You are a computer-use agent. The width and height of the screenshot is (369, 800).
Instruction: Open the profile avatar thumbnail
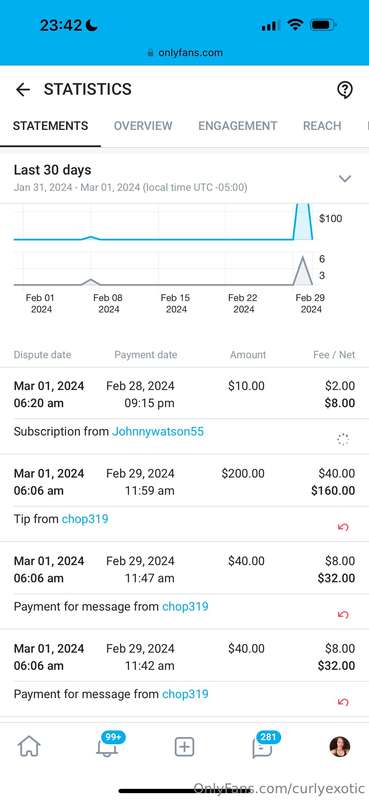[x=339, y=747]
